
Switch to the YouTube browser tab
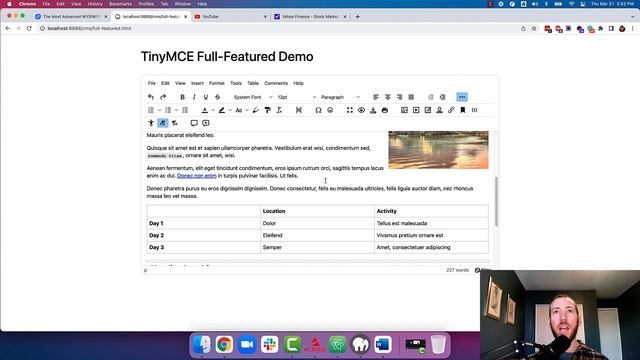pyautogui.click(x=230, y=17)
